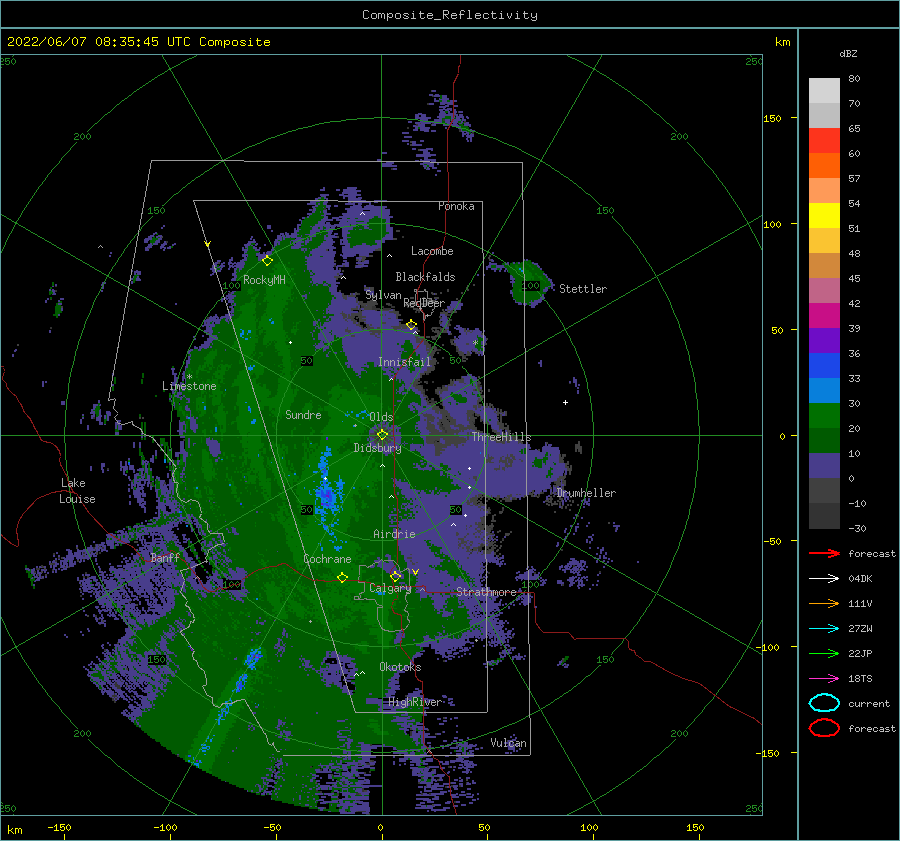The image size is (900, 841).
Task: Select the 20 dBZ green color swatch
Action: pos(824,415)
